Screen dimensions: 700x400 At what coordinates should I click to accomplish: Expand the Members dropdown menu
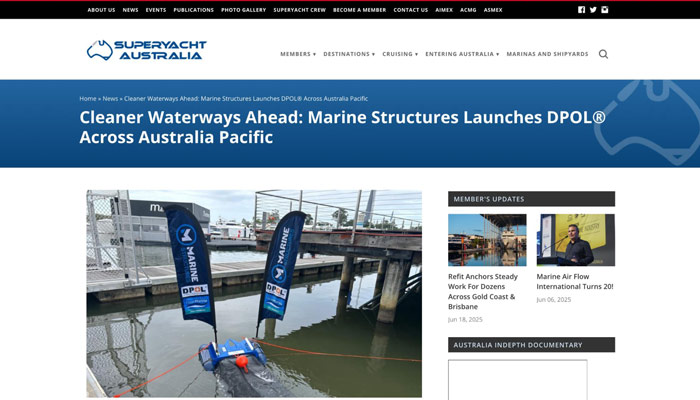tap(298, 54)
